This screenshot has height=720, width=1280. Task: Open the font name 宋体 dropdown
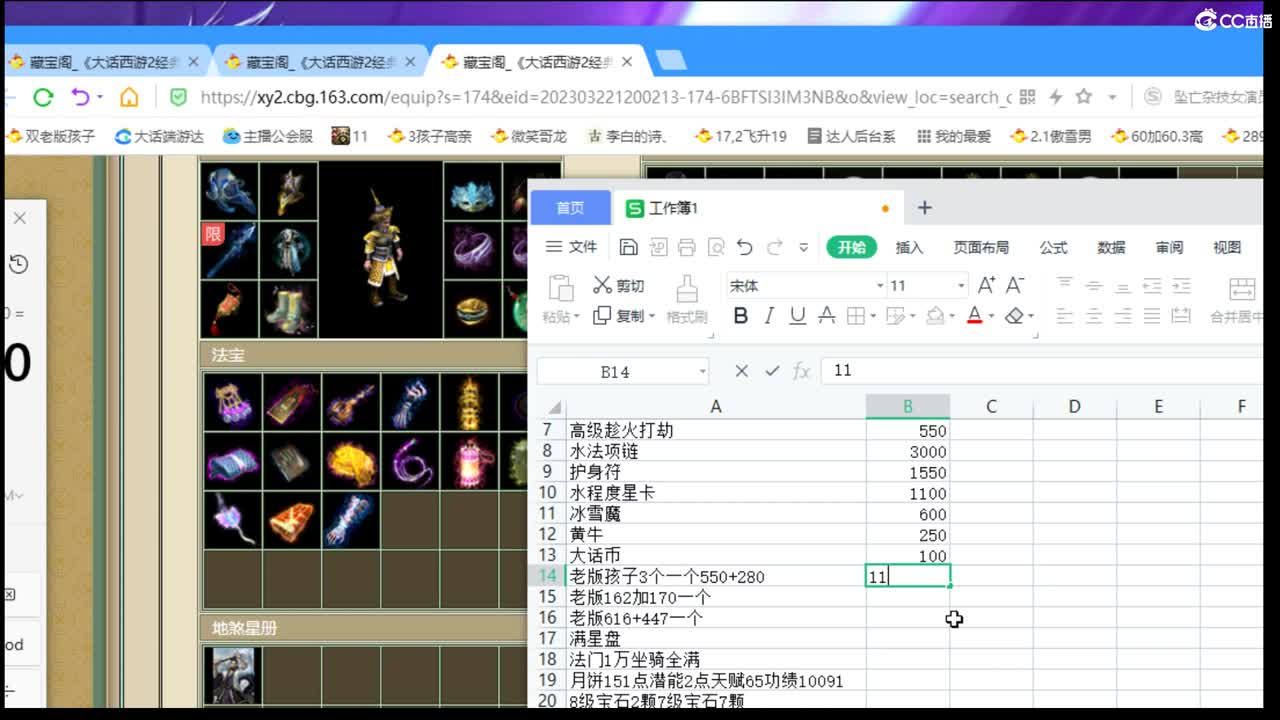[x=880, y=286]
